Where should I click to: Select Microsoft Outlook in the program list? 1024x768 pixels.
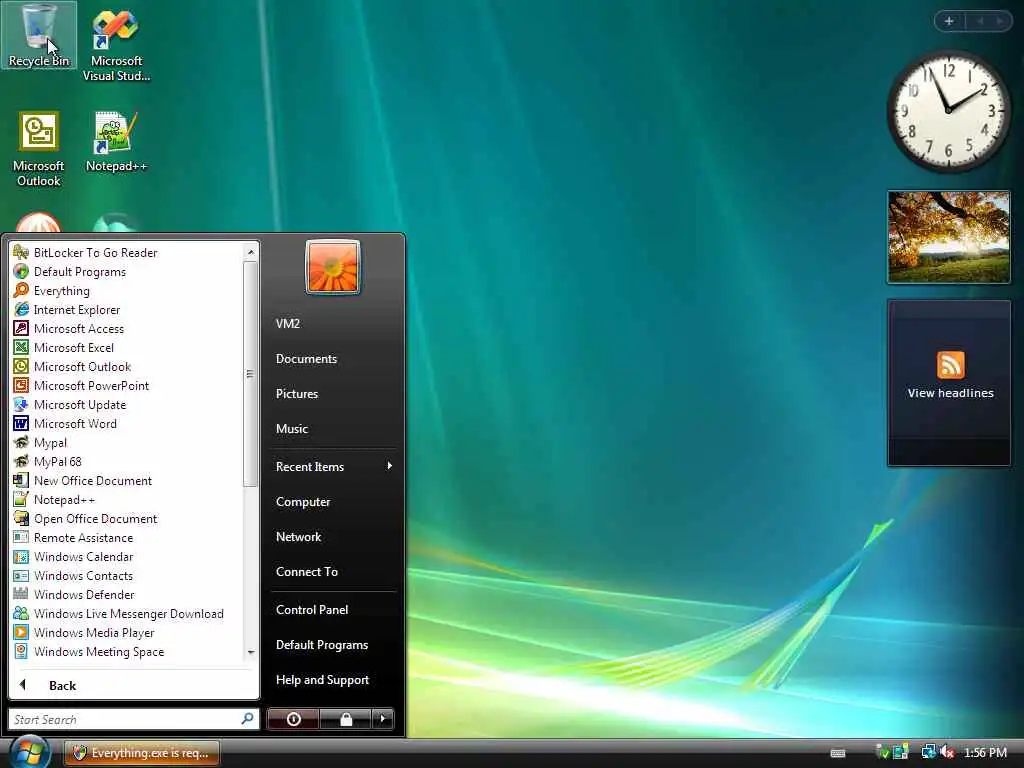point(82,366)
